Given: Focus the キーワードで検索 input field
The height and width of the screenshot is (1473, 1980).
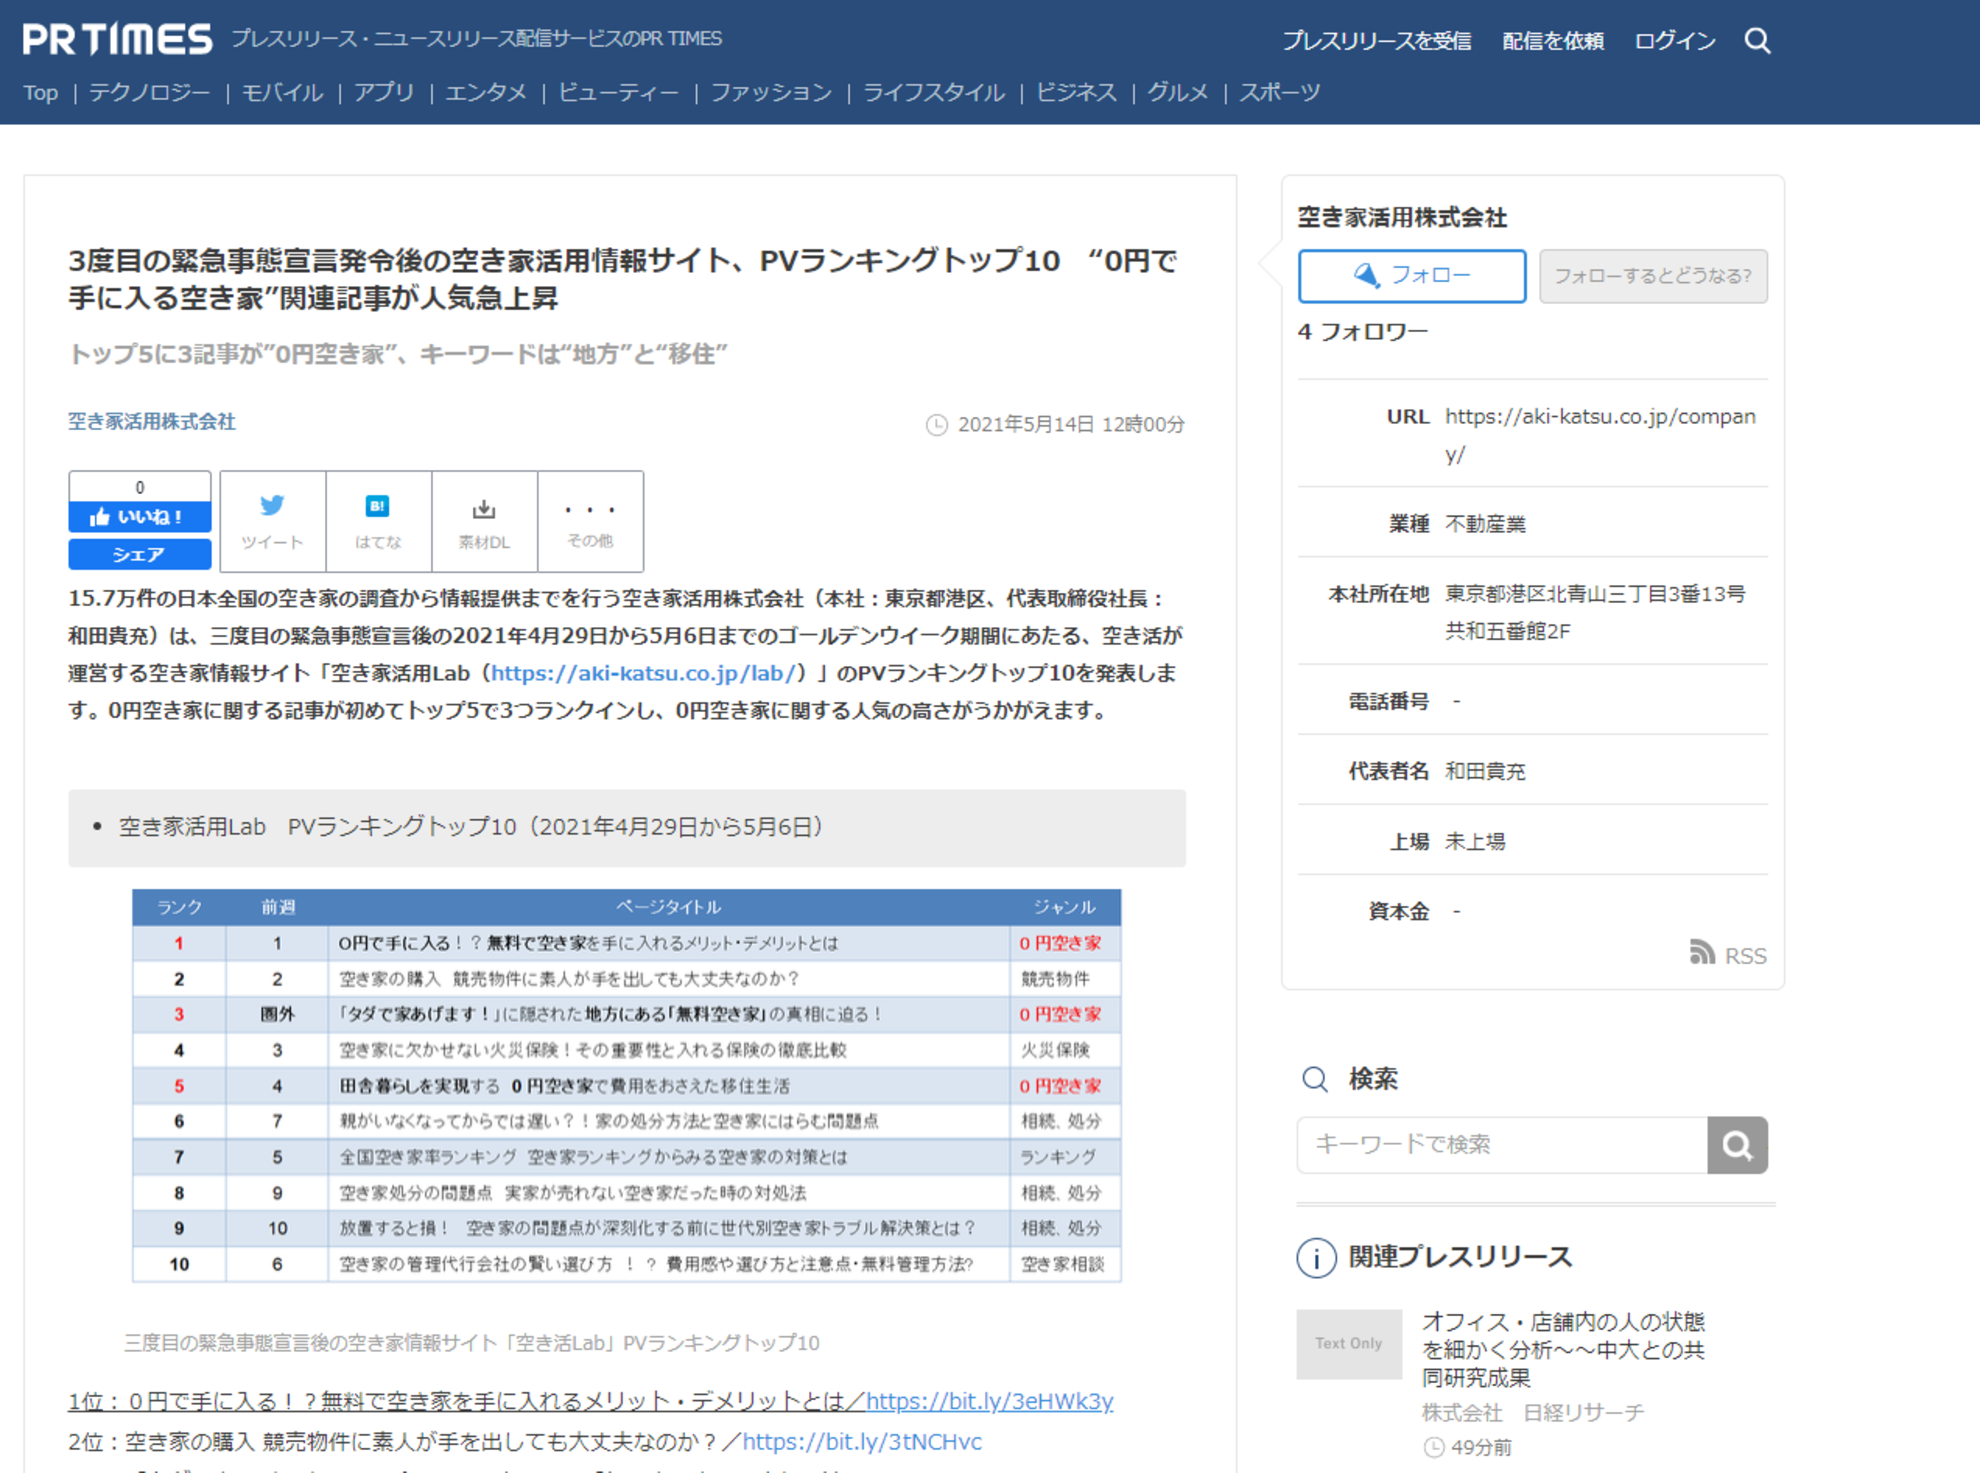Looking at the screenshot, I should click(1502, 1144).
